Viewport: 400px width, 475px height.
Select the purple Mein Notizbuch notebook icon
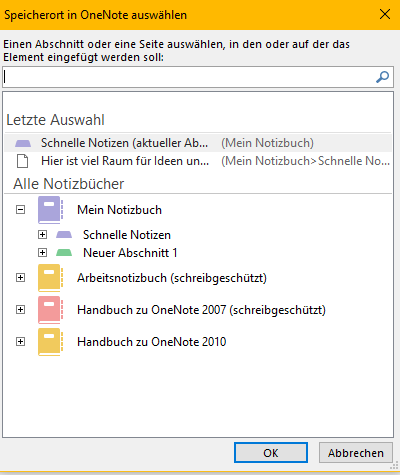pos(50,210)
